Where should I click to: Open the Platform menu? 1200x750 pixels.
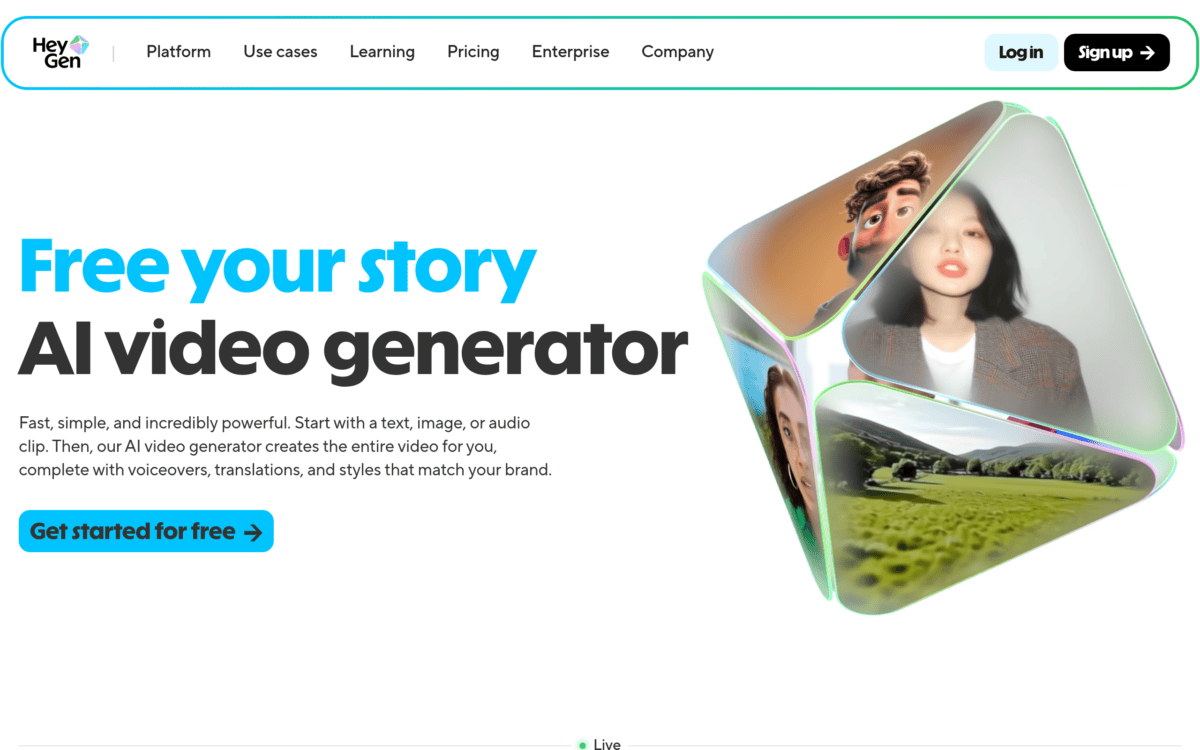[179, 52]
